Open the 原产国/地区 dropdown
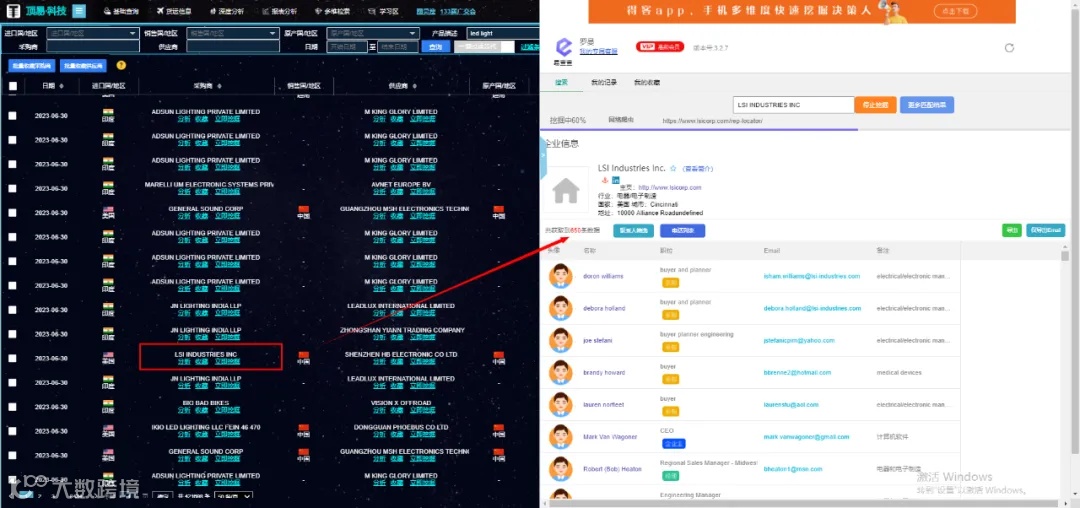Screen dimensions: 1080x508 click(373, 33)
